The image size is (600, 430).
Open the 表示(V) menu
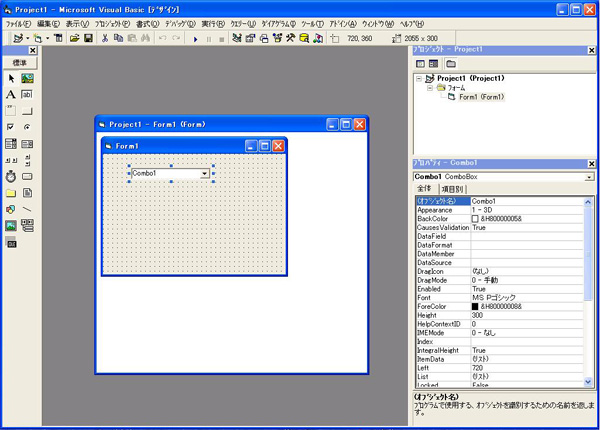(x=77, y=24)
